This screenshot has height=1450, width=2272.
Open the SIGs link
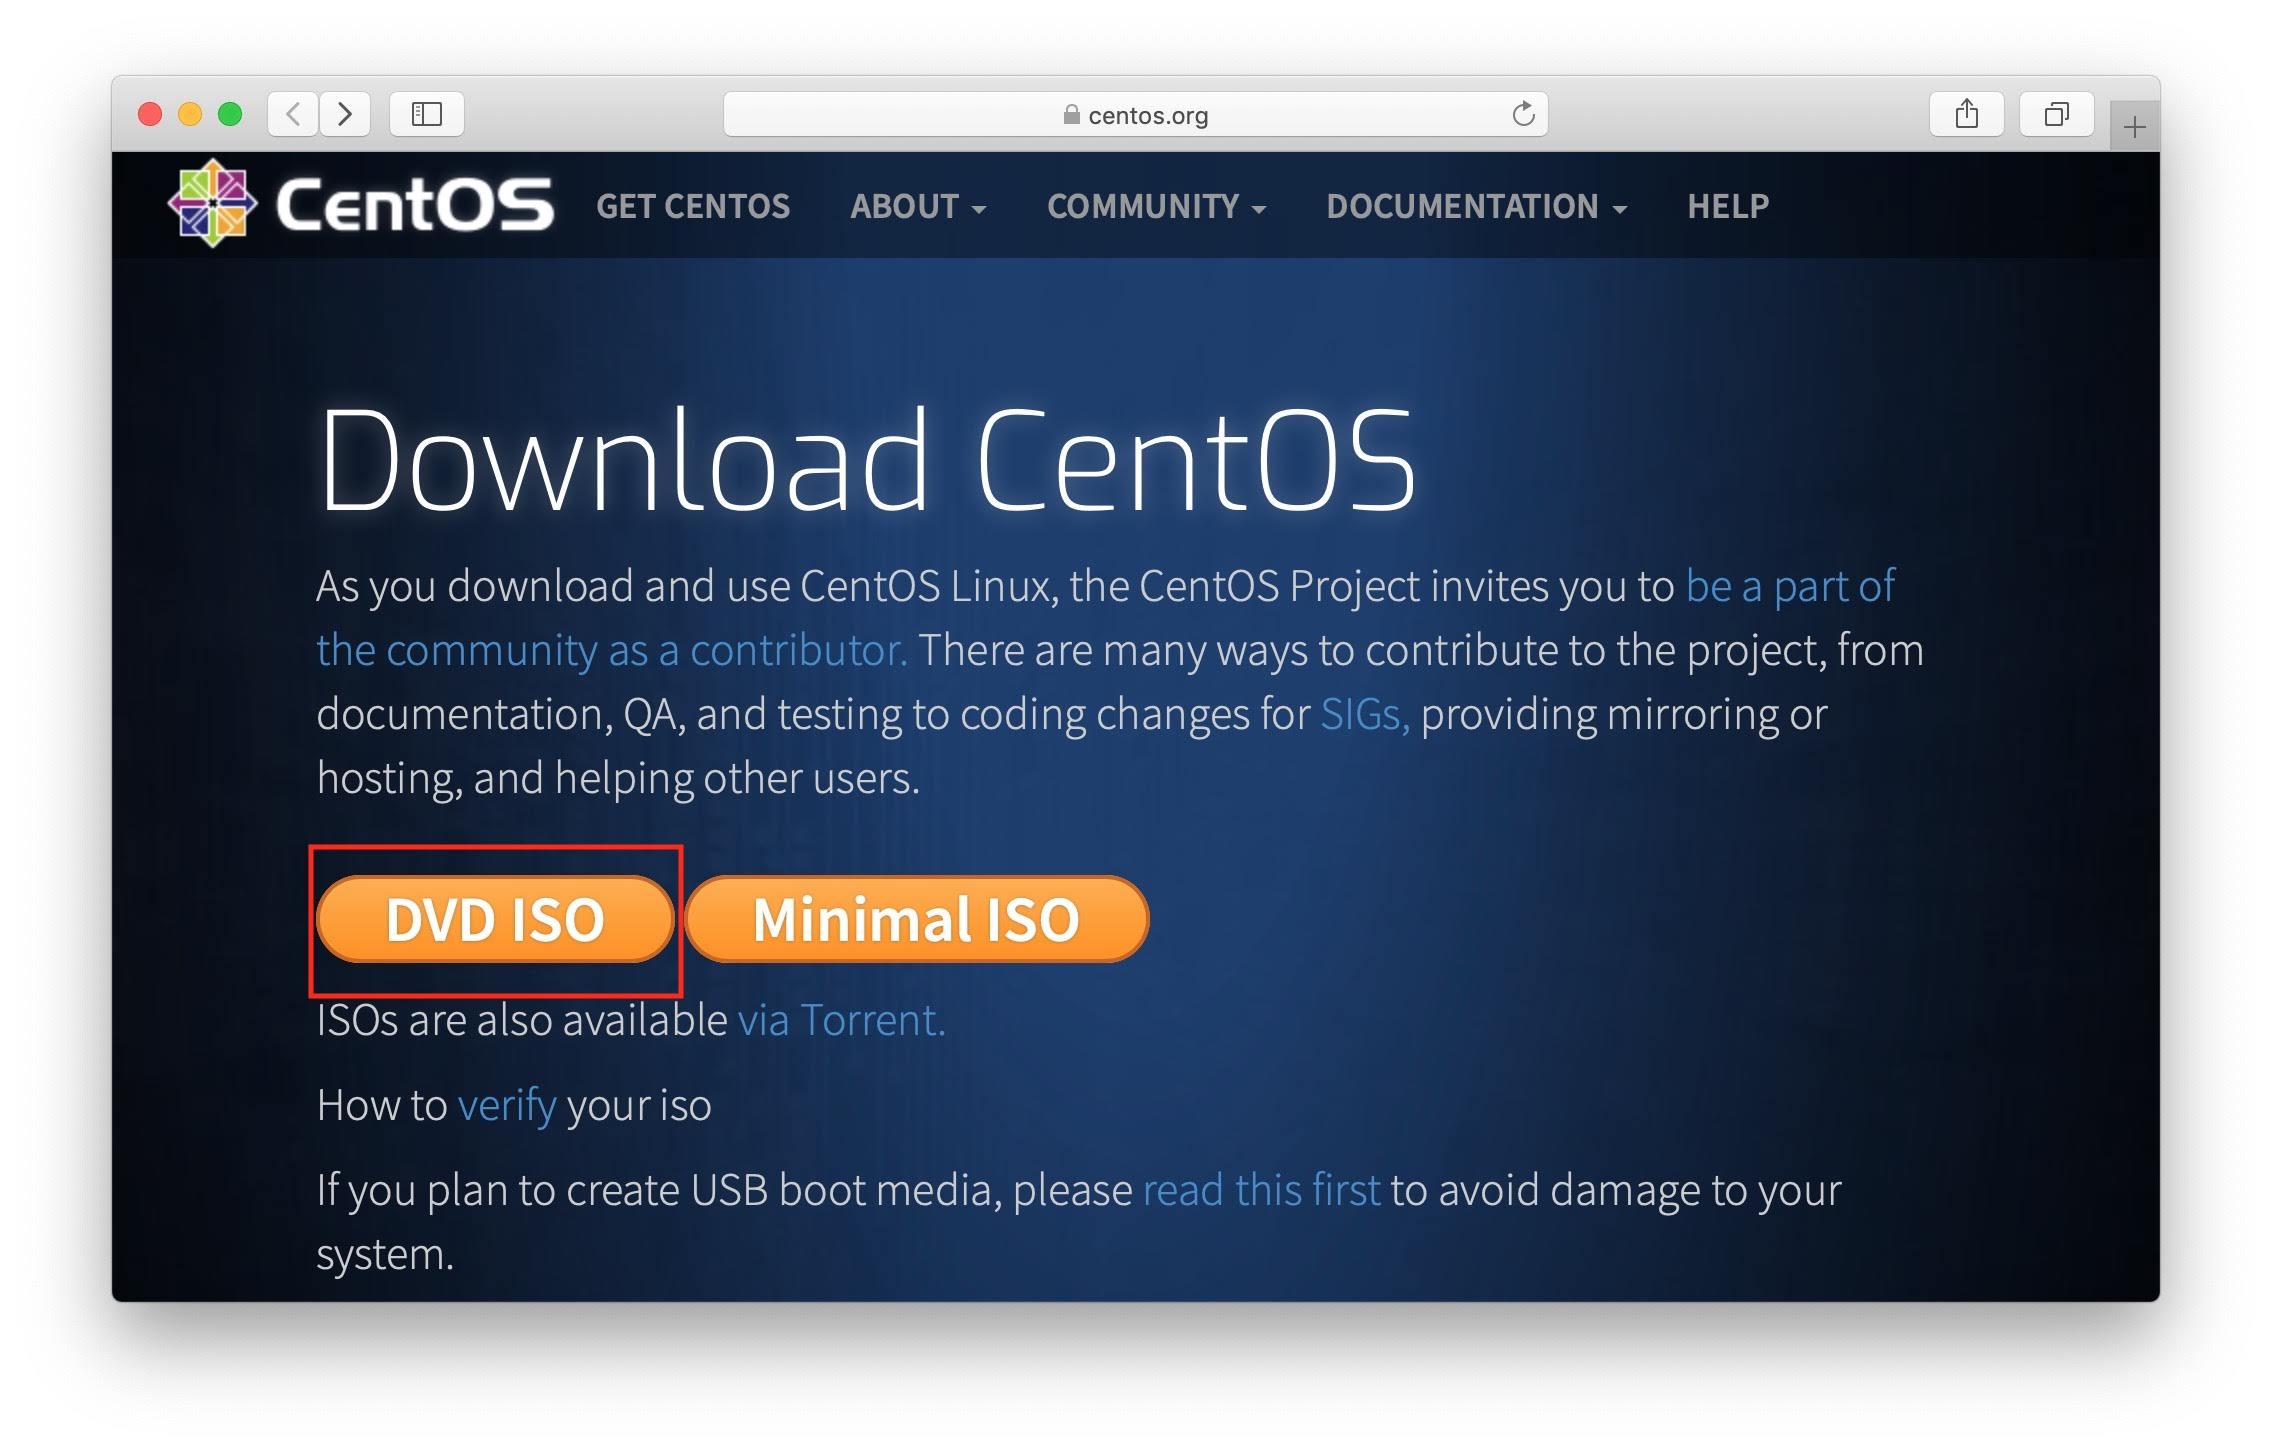(1364, 715)
